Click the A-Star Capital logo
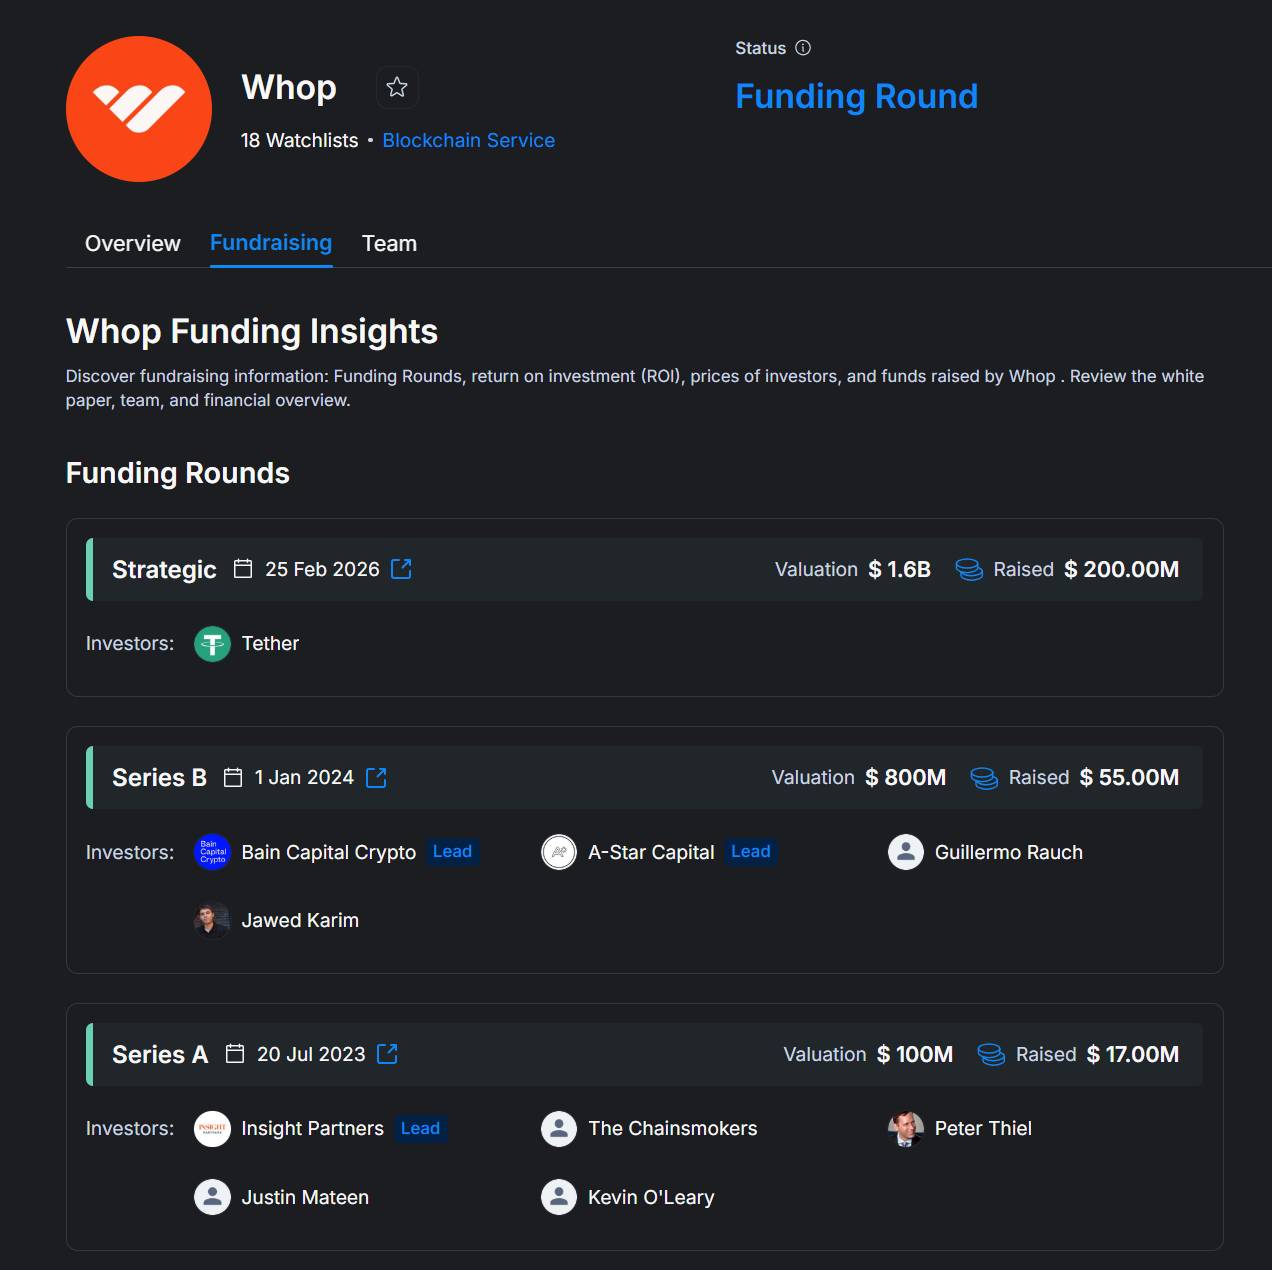1272x1270 pixels. tap(559, 852)
